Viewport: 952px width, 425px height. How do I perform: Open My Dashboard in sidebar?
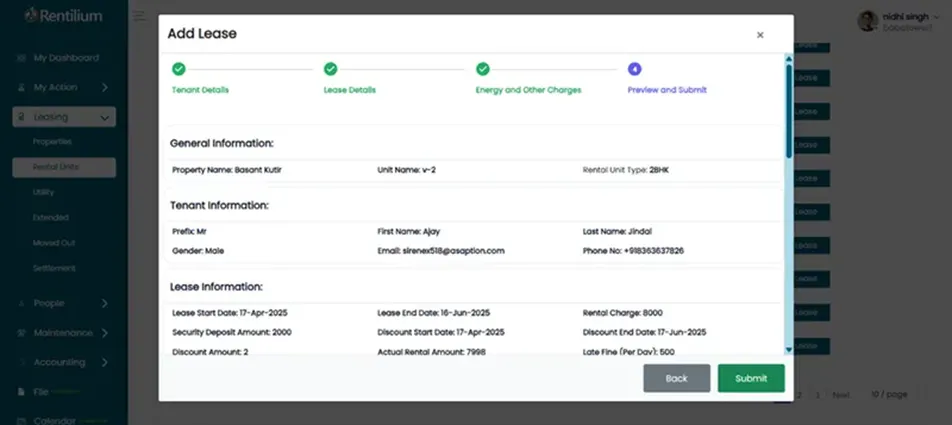tap(66, 58)
